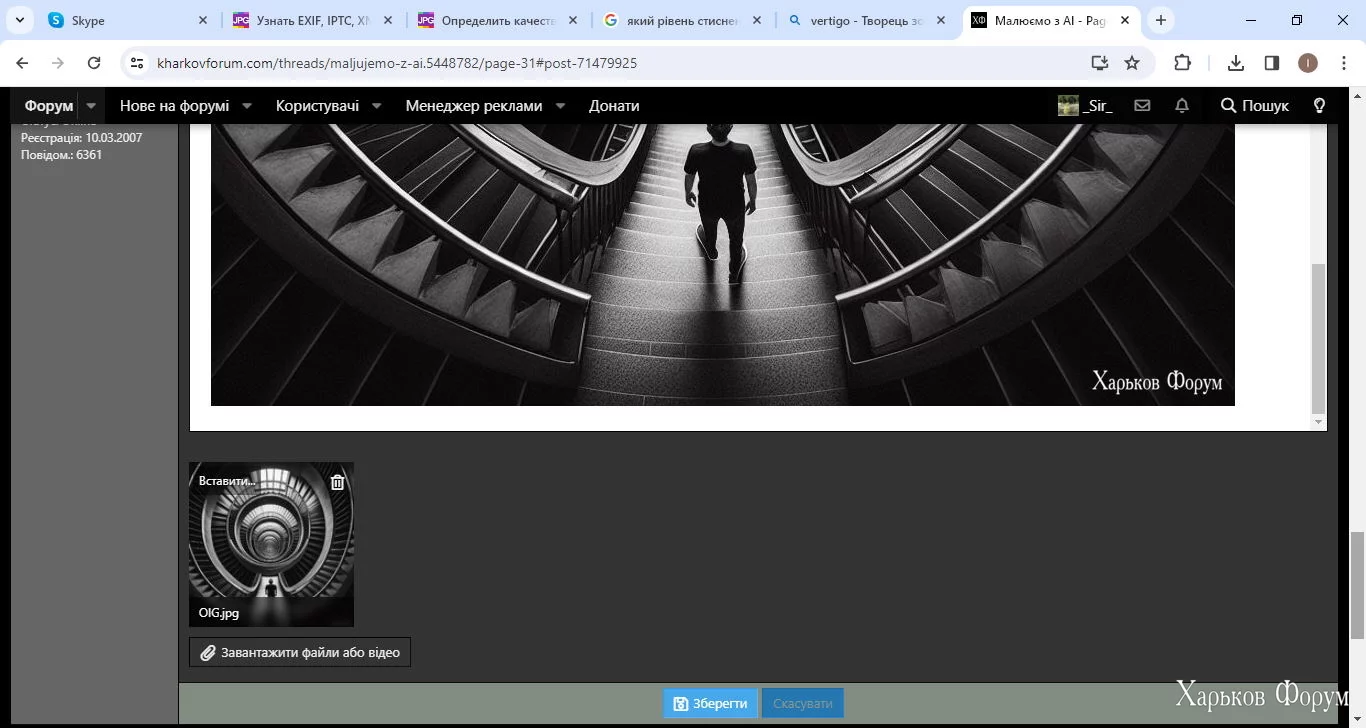Click the post editor's vertical scrollbar
The width and height of the screenshot is (1366, 728).
click(1318, 338)
